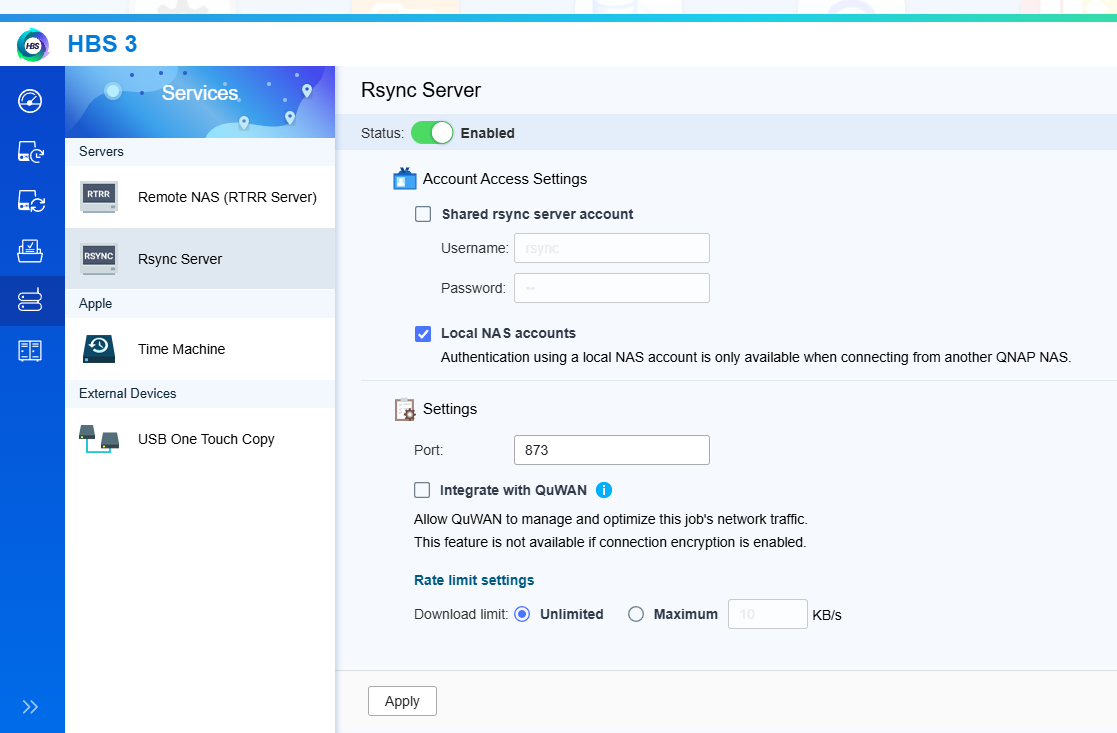Select the Maximum download limit radio button

[x=636, y=614]
